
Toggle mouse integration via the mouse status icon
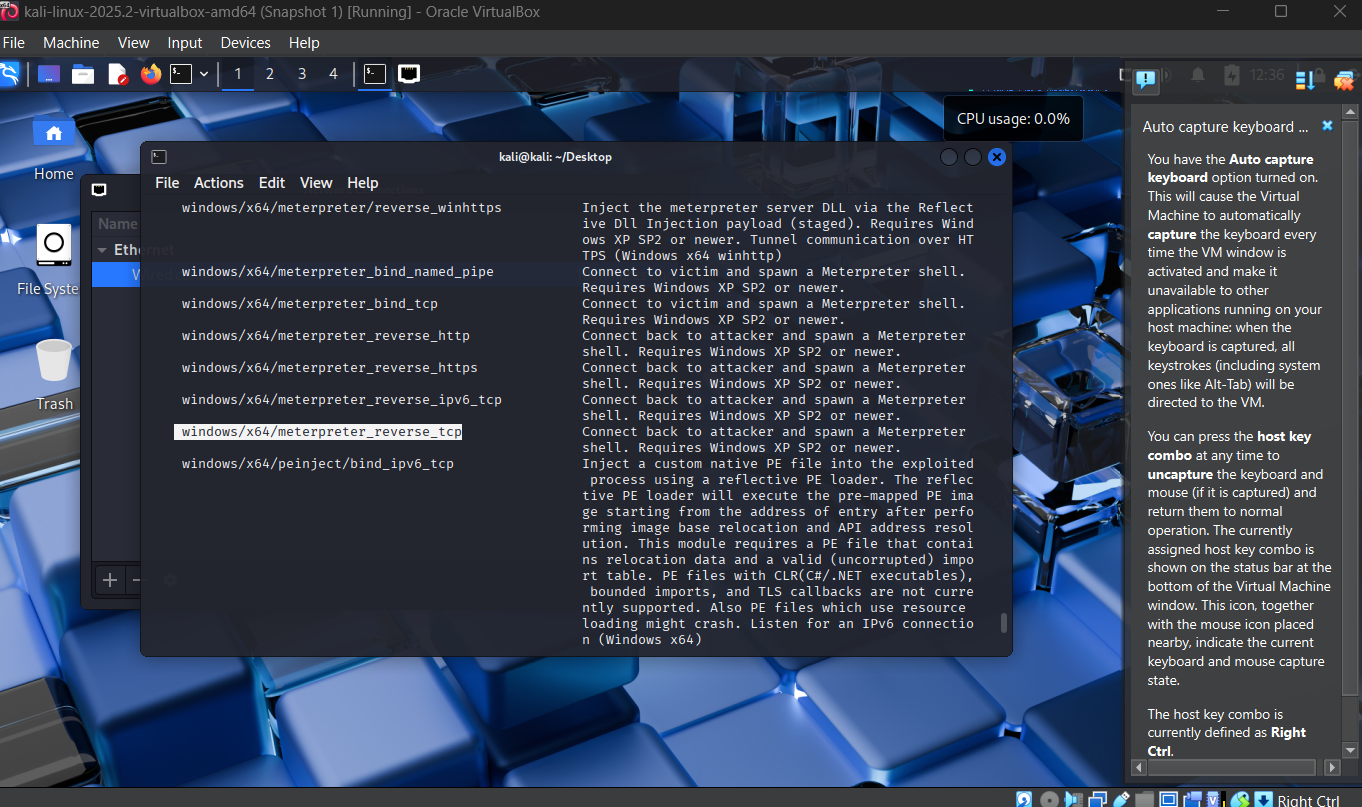pos(1238,799)
